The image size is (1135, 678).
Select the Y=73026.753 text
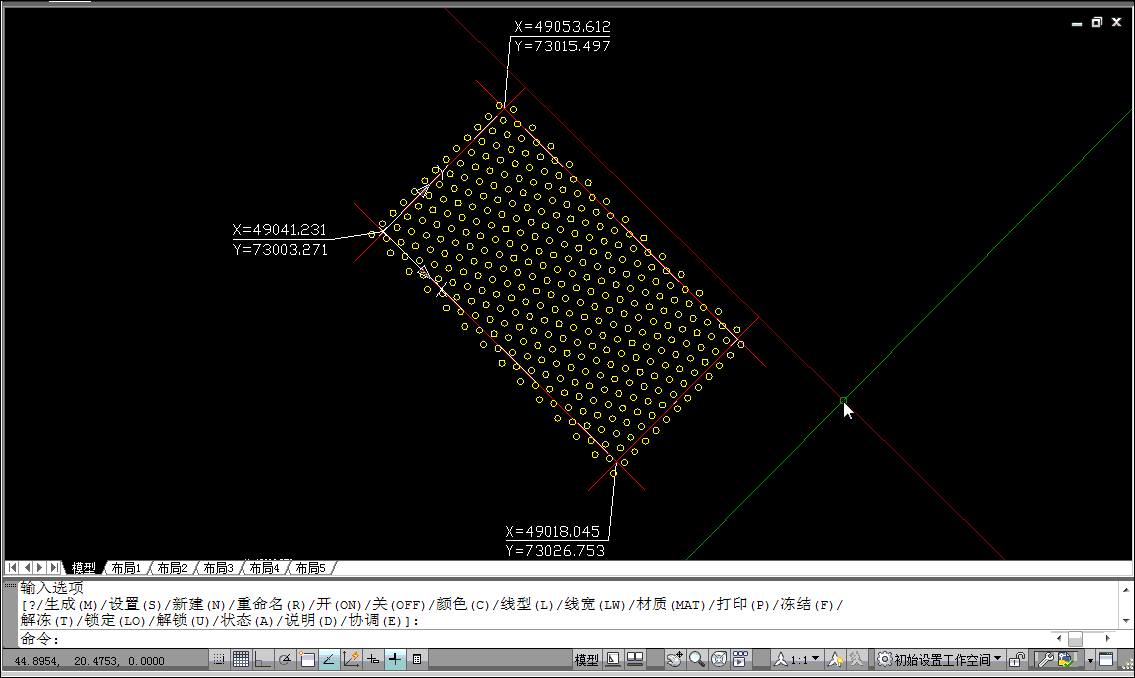pyautogui.click(x=555, y=551)
